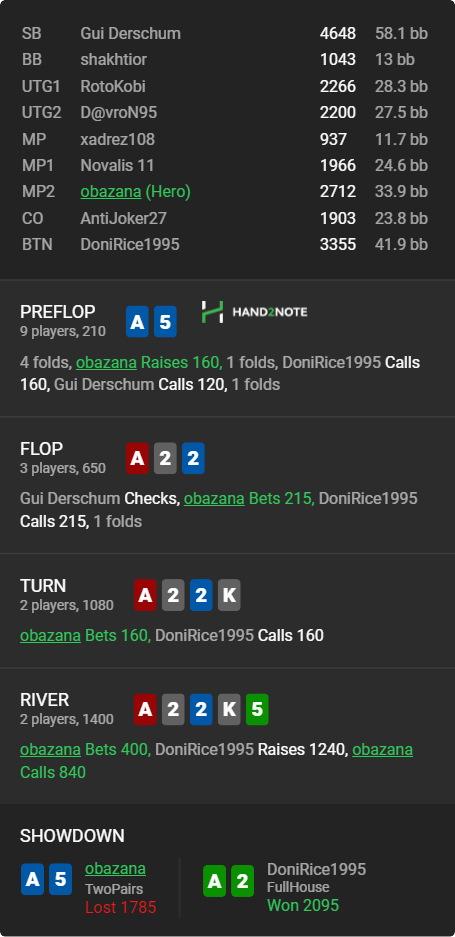The height and width of the screenshot is (937, 455).
Task: Click obazana's blue 5 showdown card
Action: [x=60, y=879]
